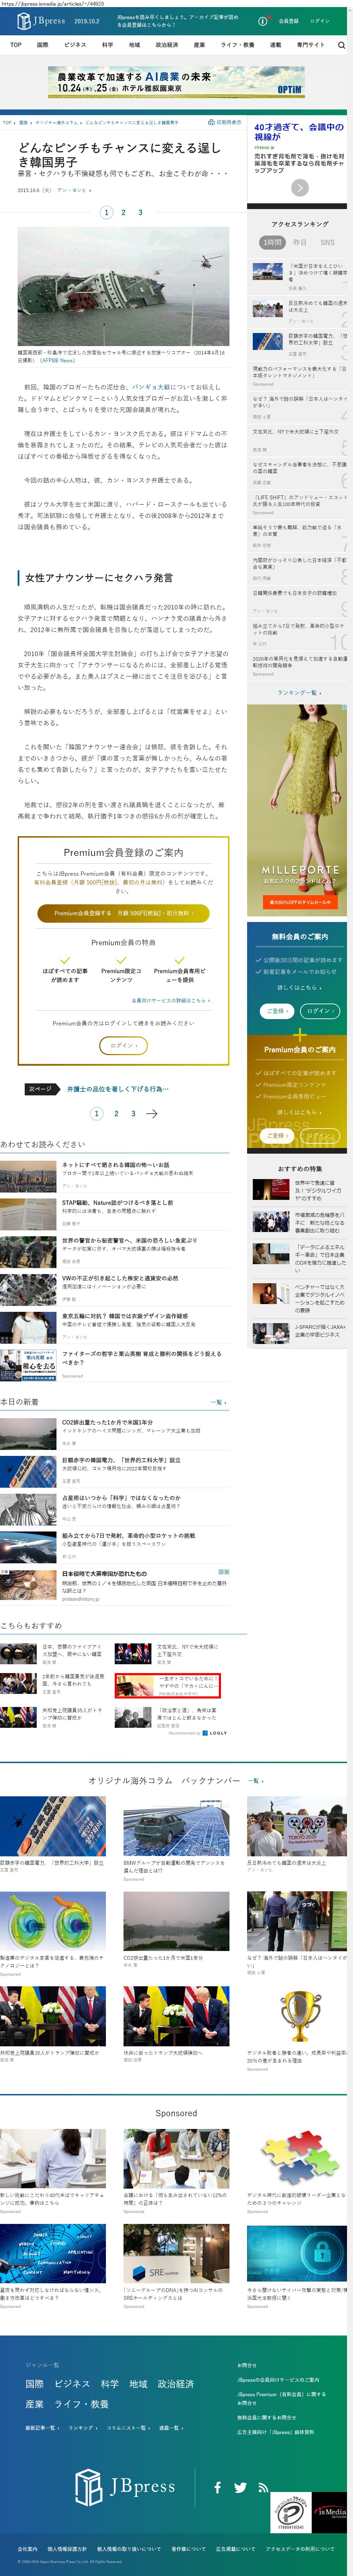Viewport: 353px width, 2576px height.
Task: Click the outlined ログイン button in Premium box
Action: (x=123, y=1045)
